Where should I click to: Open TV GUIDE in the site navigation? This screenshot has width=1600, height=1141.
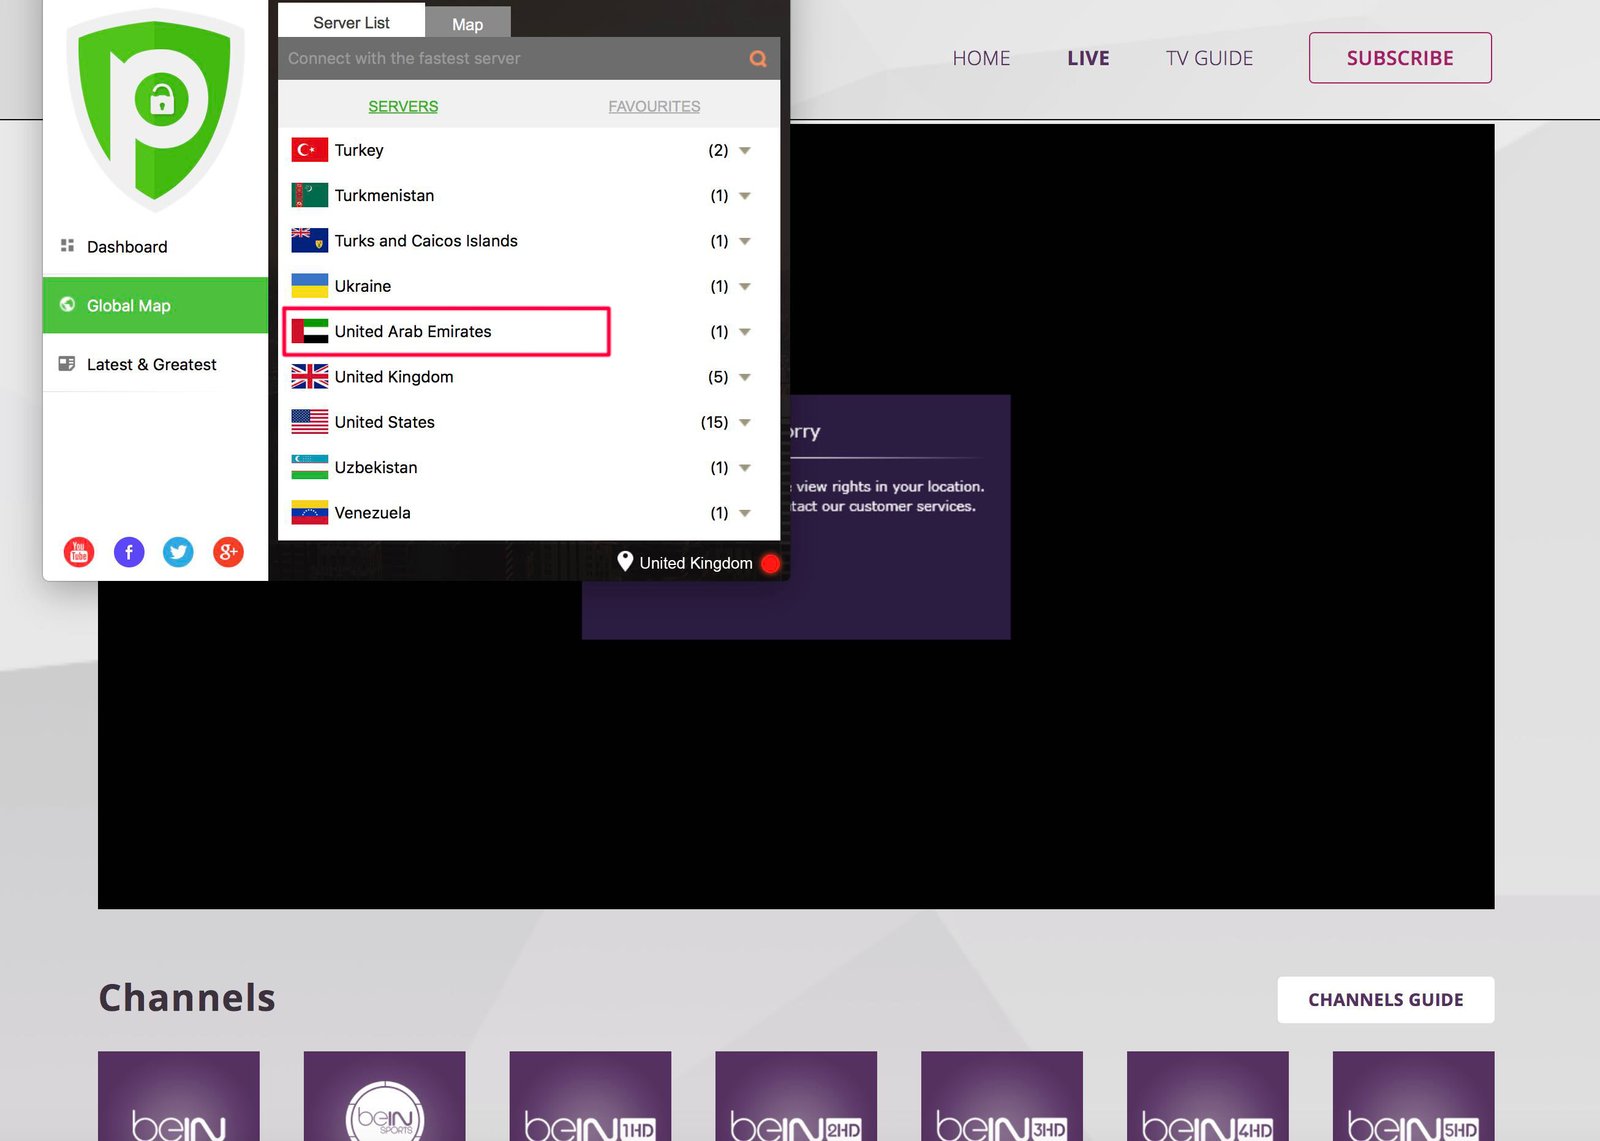[1209, 58]
